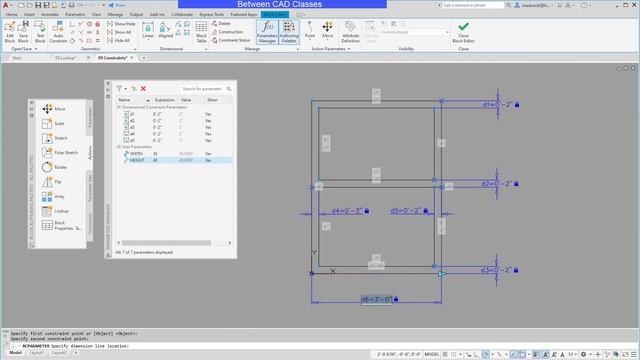Toggle MODEL space button in status bar

click(x=431, y=354)
